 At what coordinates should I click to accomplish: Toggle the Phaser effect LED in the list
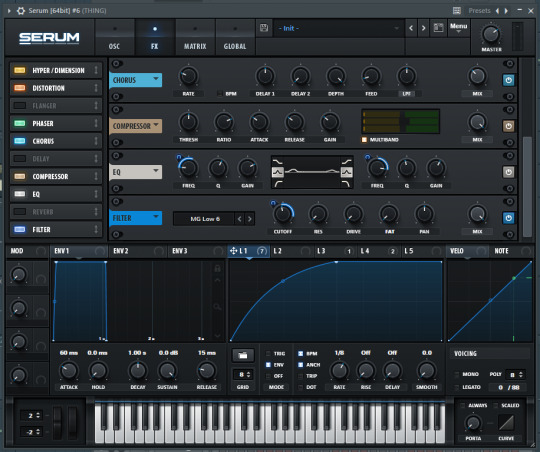pos(20,123)
